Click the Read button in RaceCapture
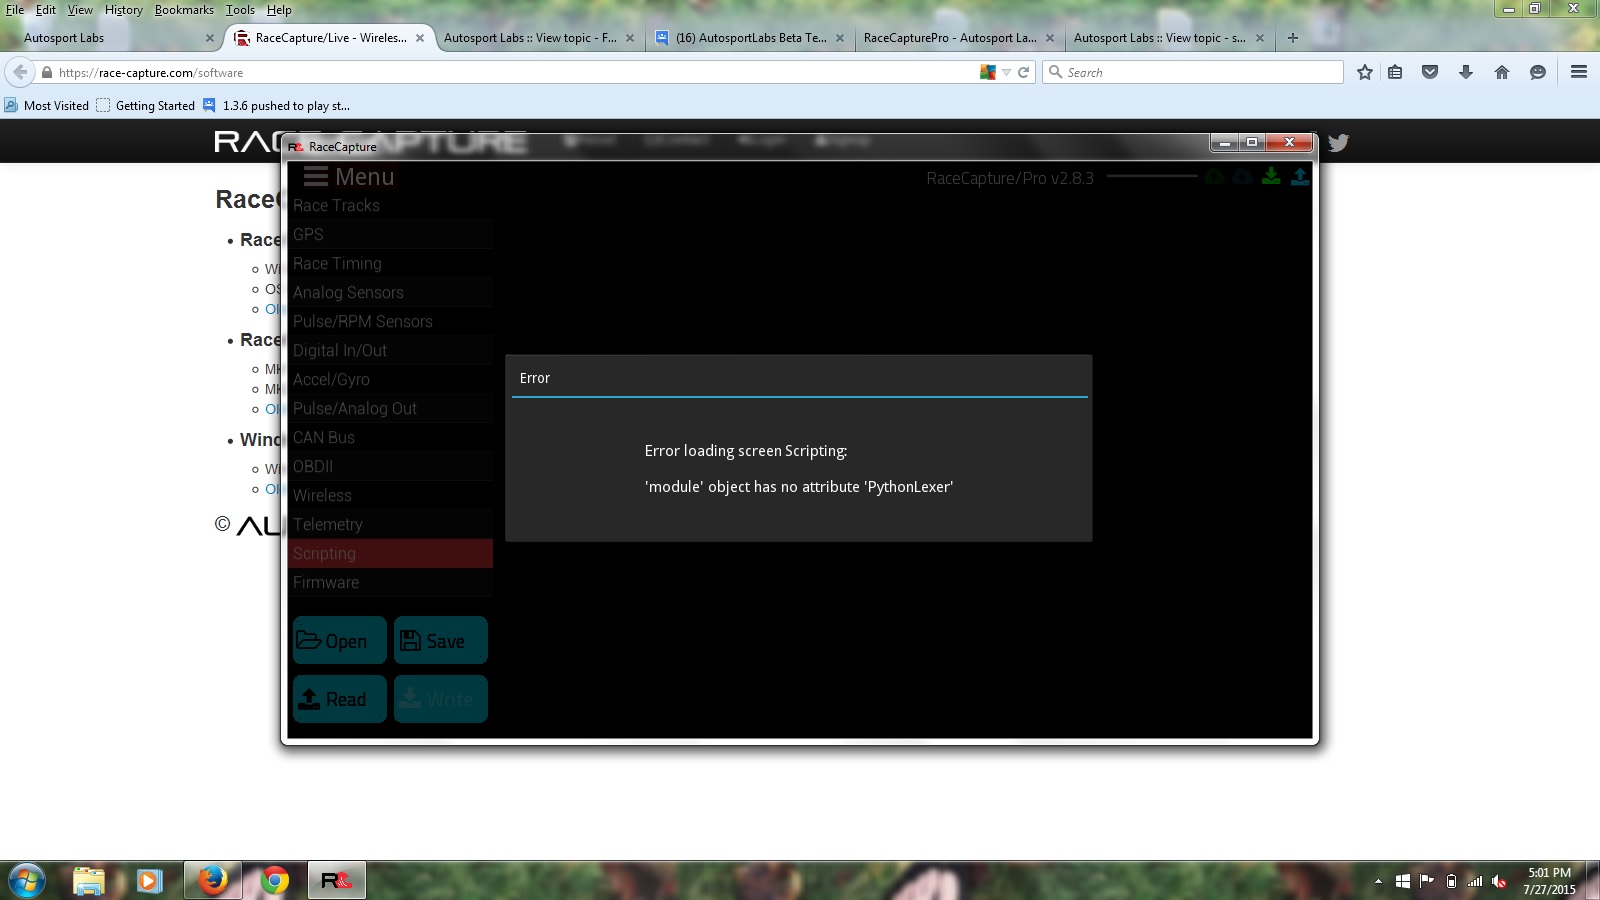 coord(340,699)
